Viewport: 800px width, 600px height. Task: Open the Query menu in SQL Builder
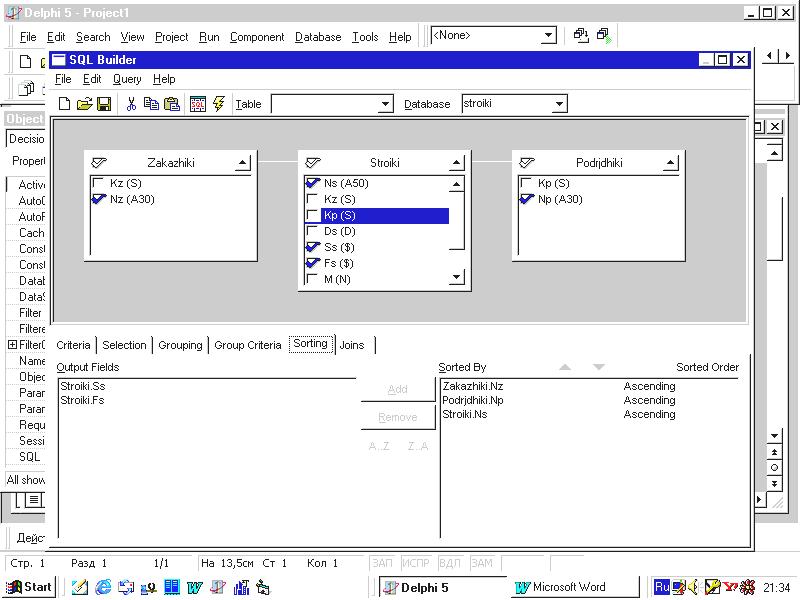127,79
